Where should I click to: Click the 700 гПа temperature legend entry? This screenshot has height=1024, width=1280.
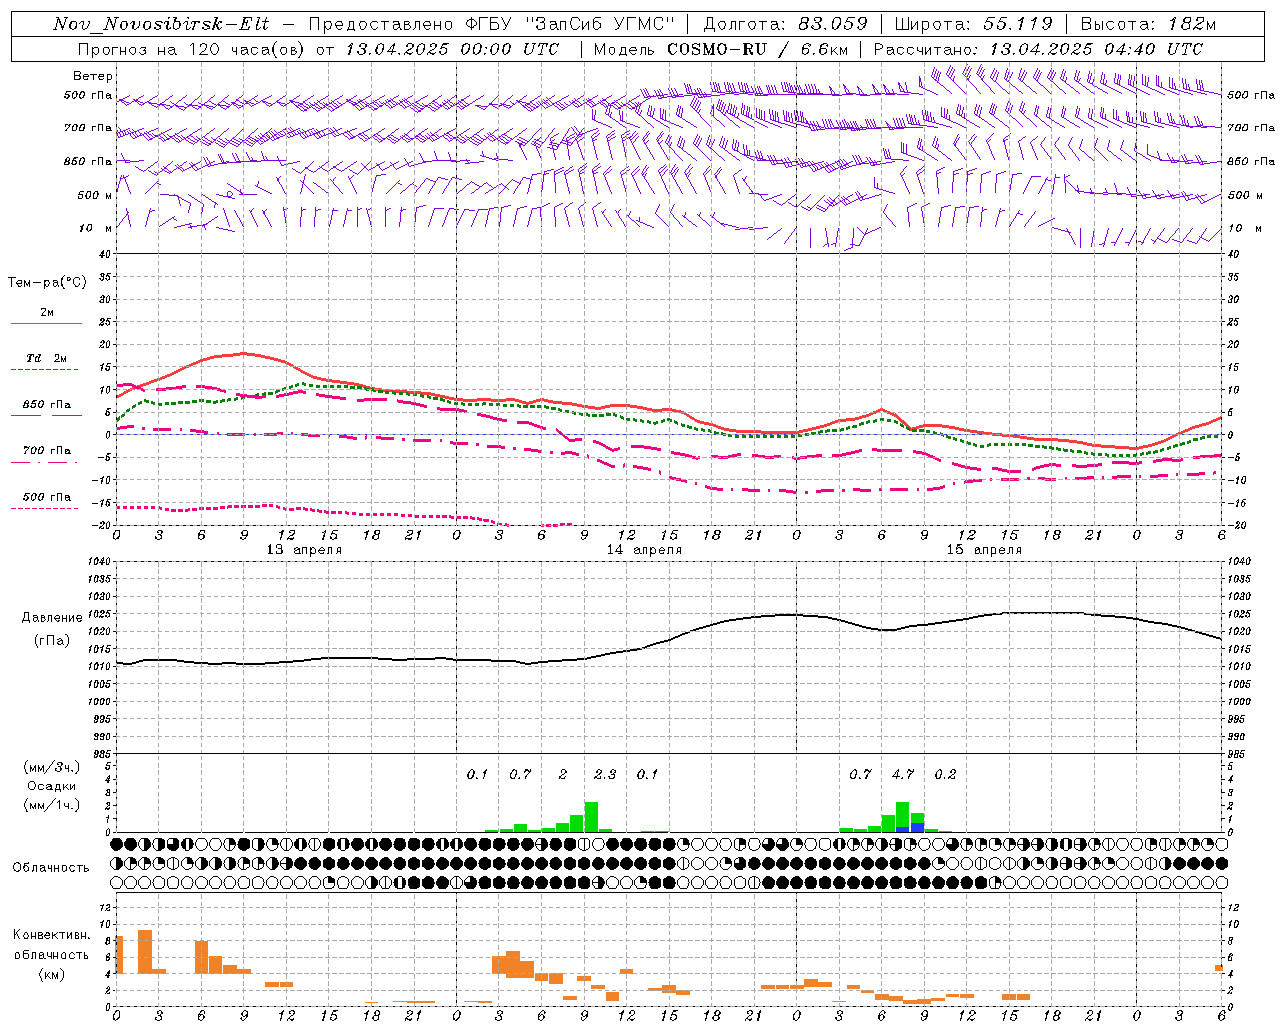[x=47, y=451]
